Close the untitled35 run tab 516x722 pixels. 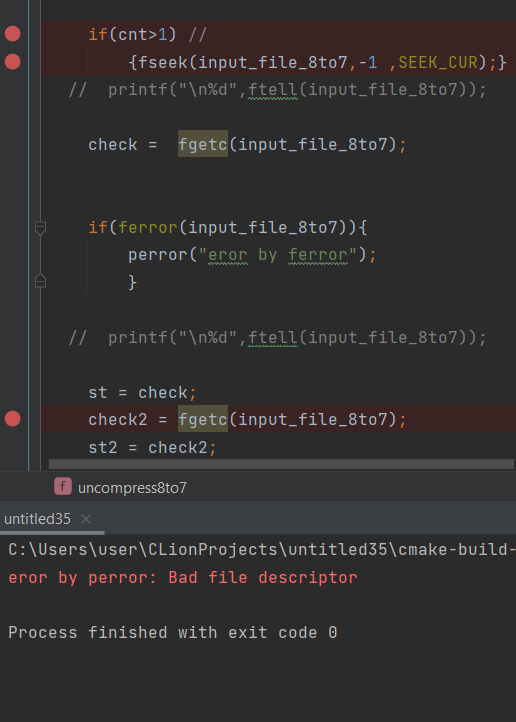coord(86,519)
